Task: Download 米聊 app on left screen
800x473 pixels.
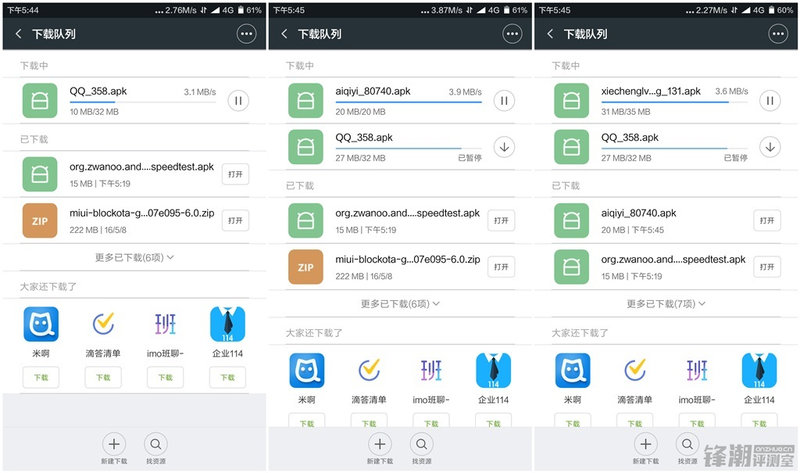Action: (x=41, y=377)
